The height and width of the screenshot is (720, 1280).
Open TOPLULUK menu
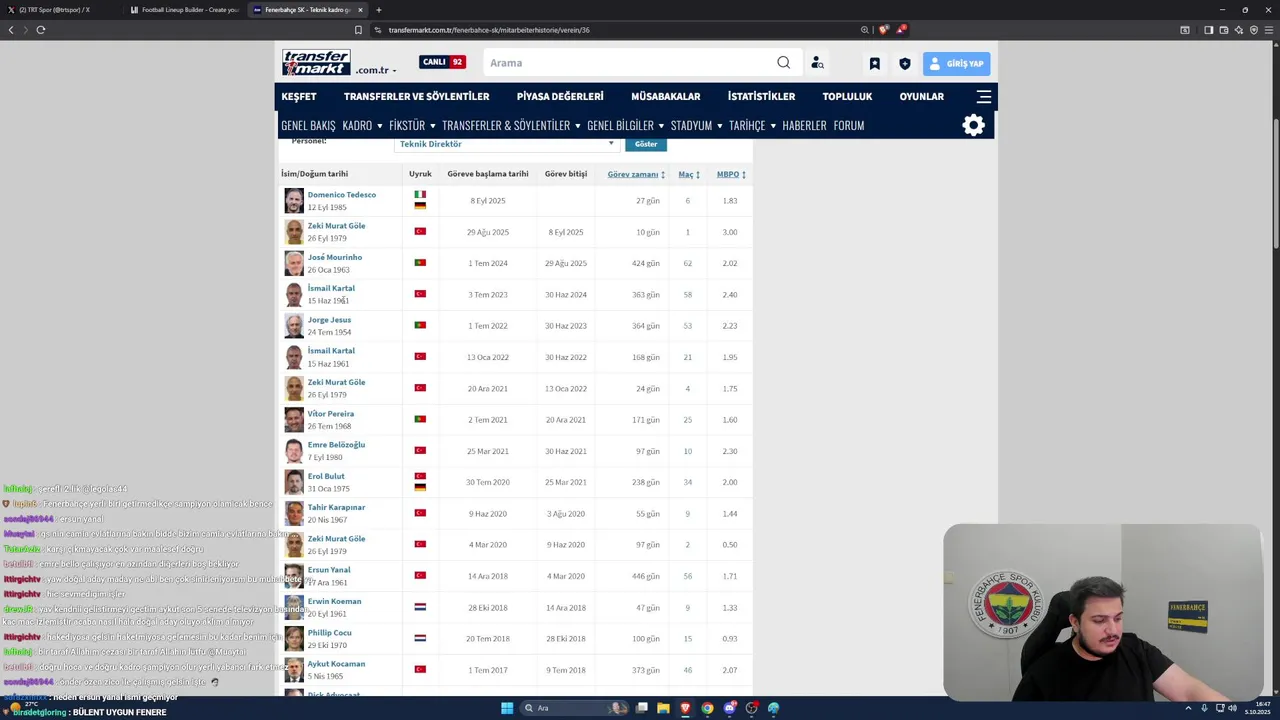[x=847, y=97]
